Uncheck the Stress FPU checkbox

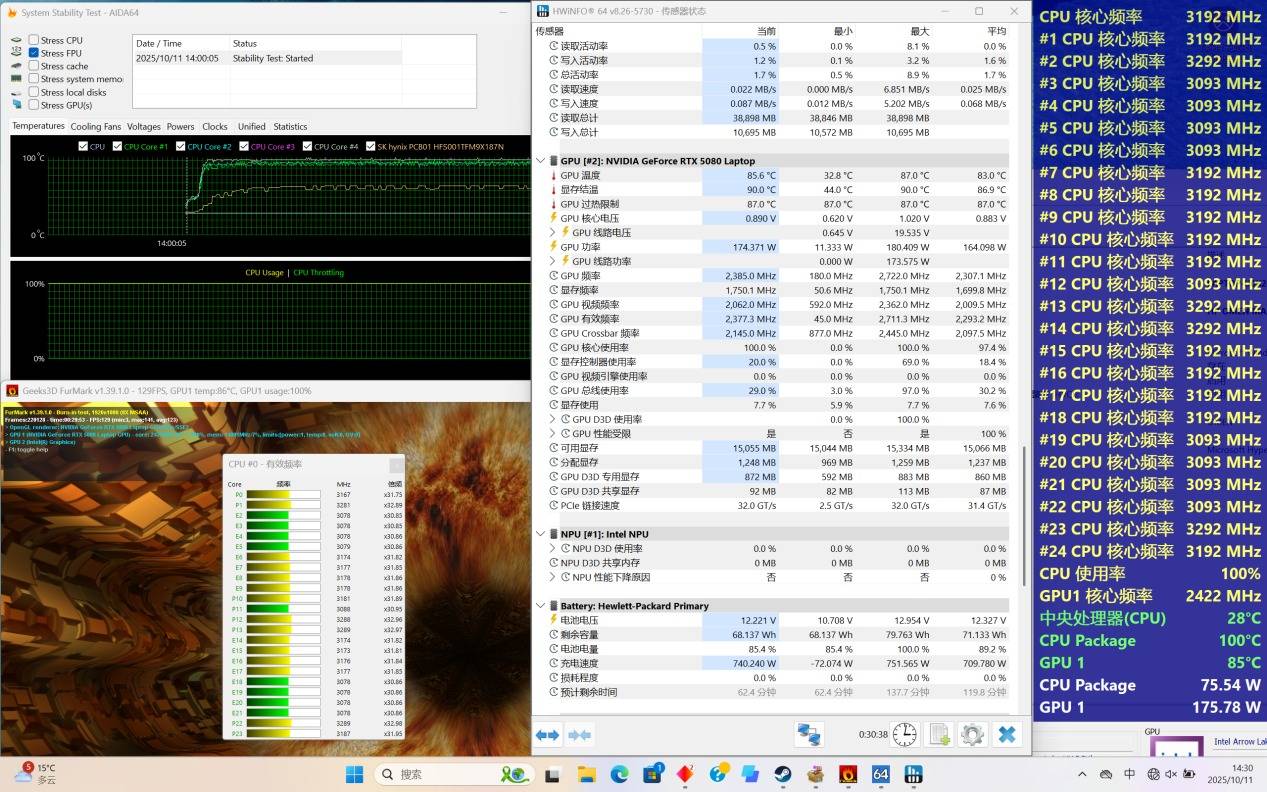34,53
